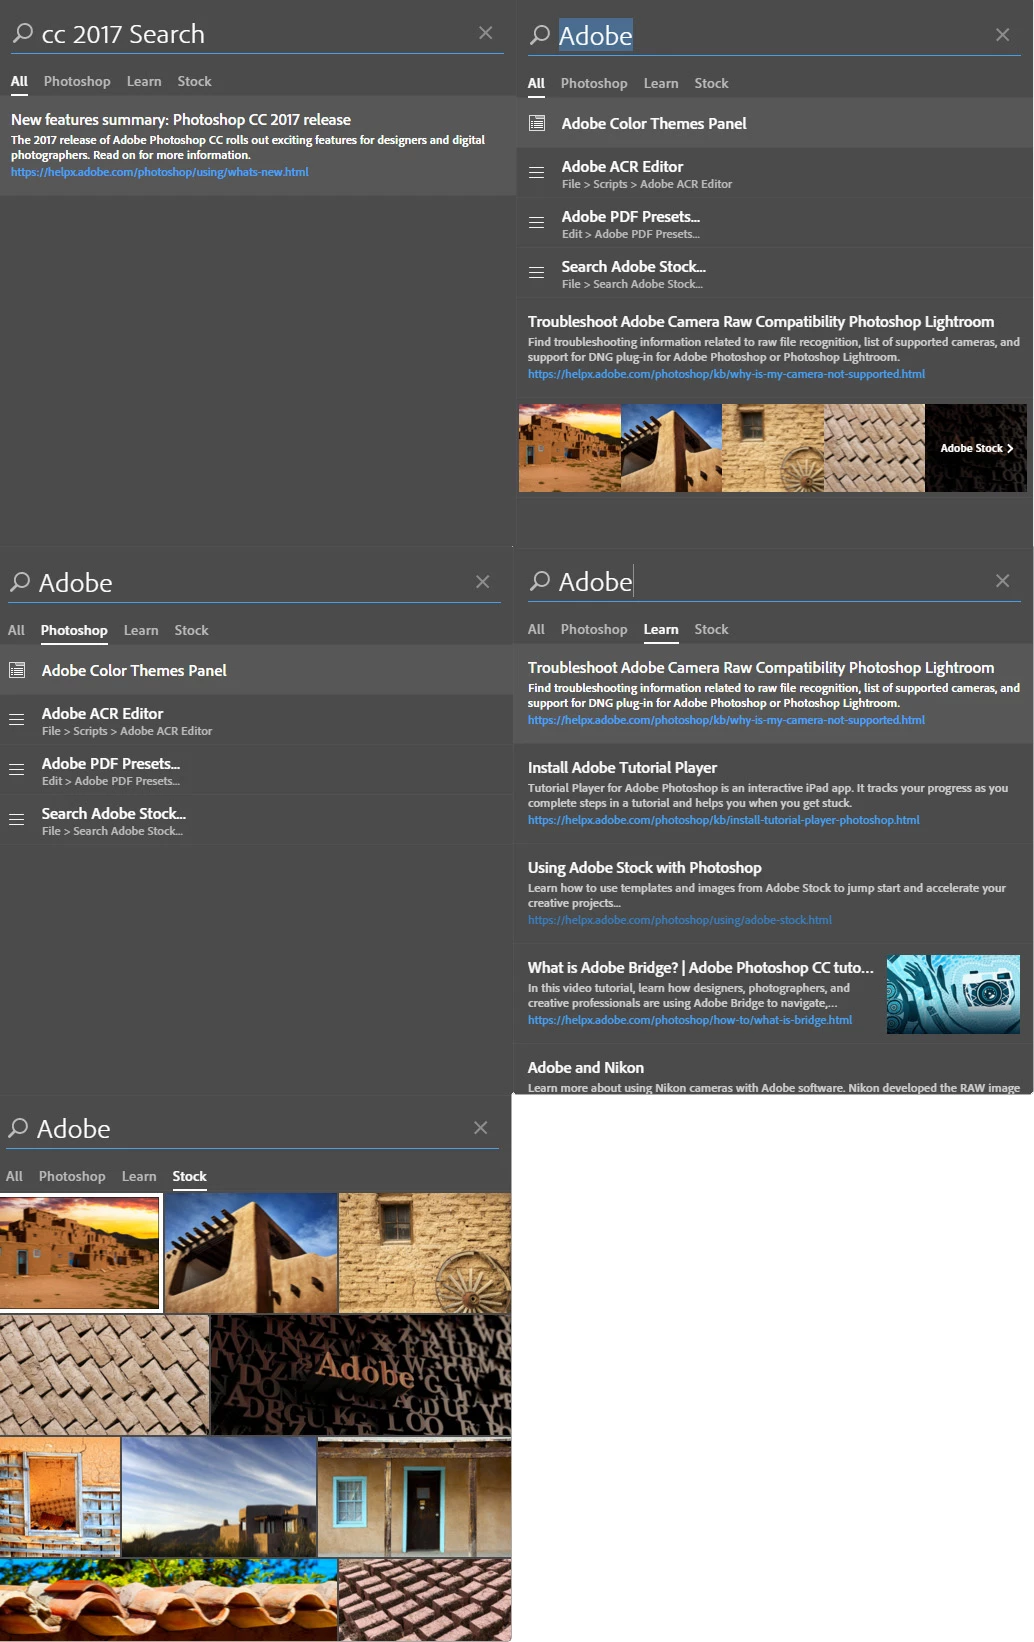Screen dimensions: 1034x1642
Task: Open the Stock tab in the Learn-results panel
Action: (711, 629)
